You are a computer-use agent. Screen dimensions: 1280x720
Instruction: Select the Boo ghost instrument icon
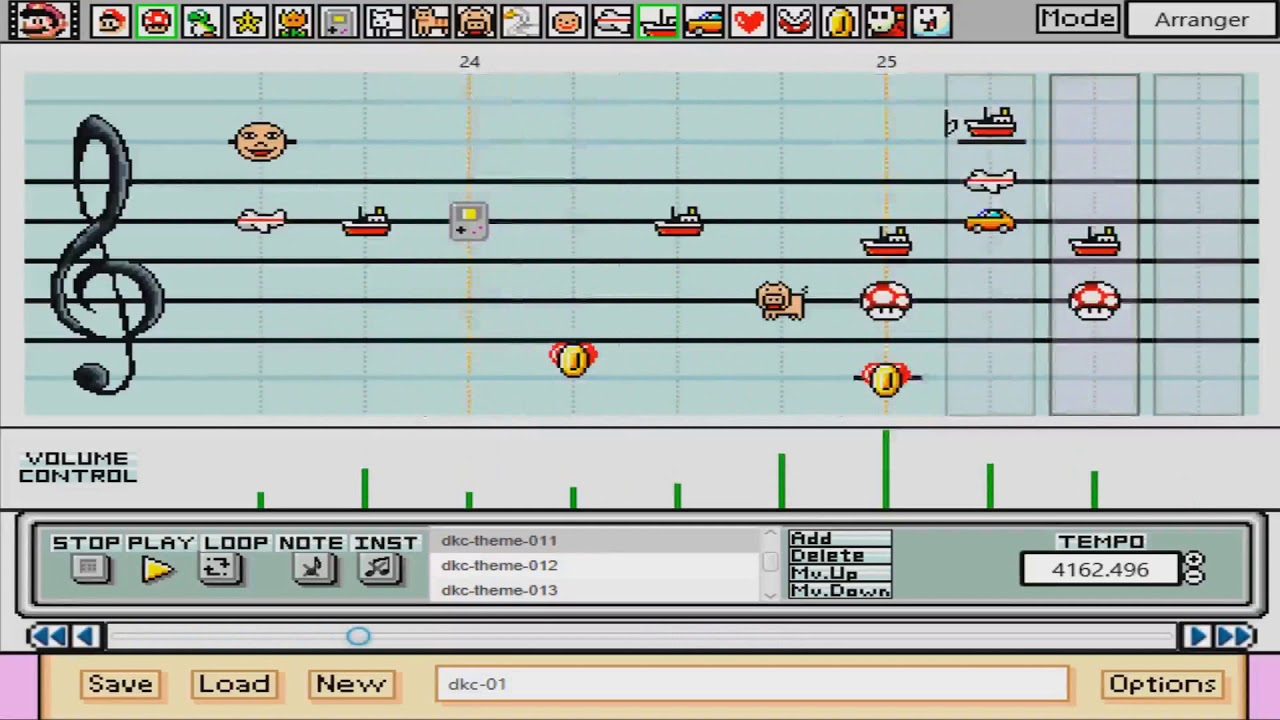pos(931,20)
